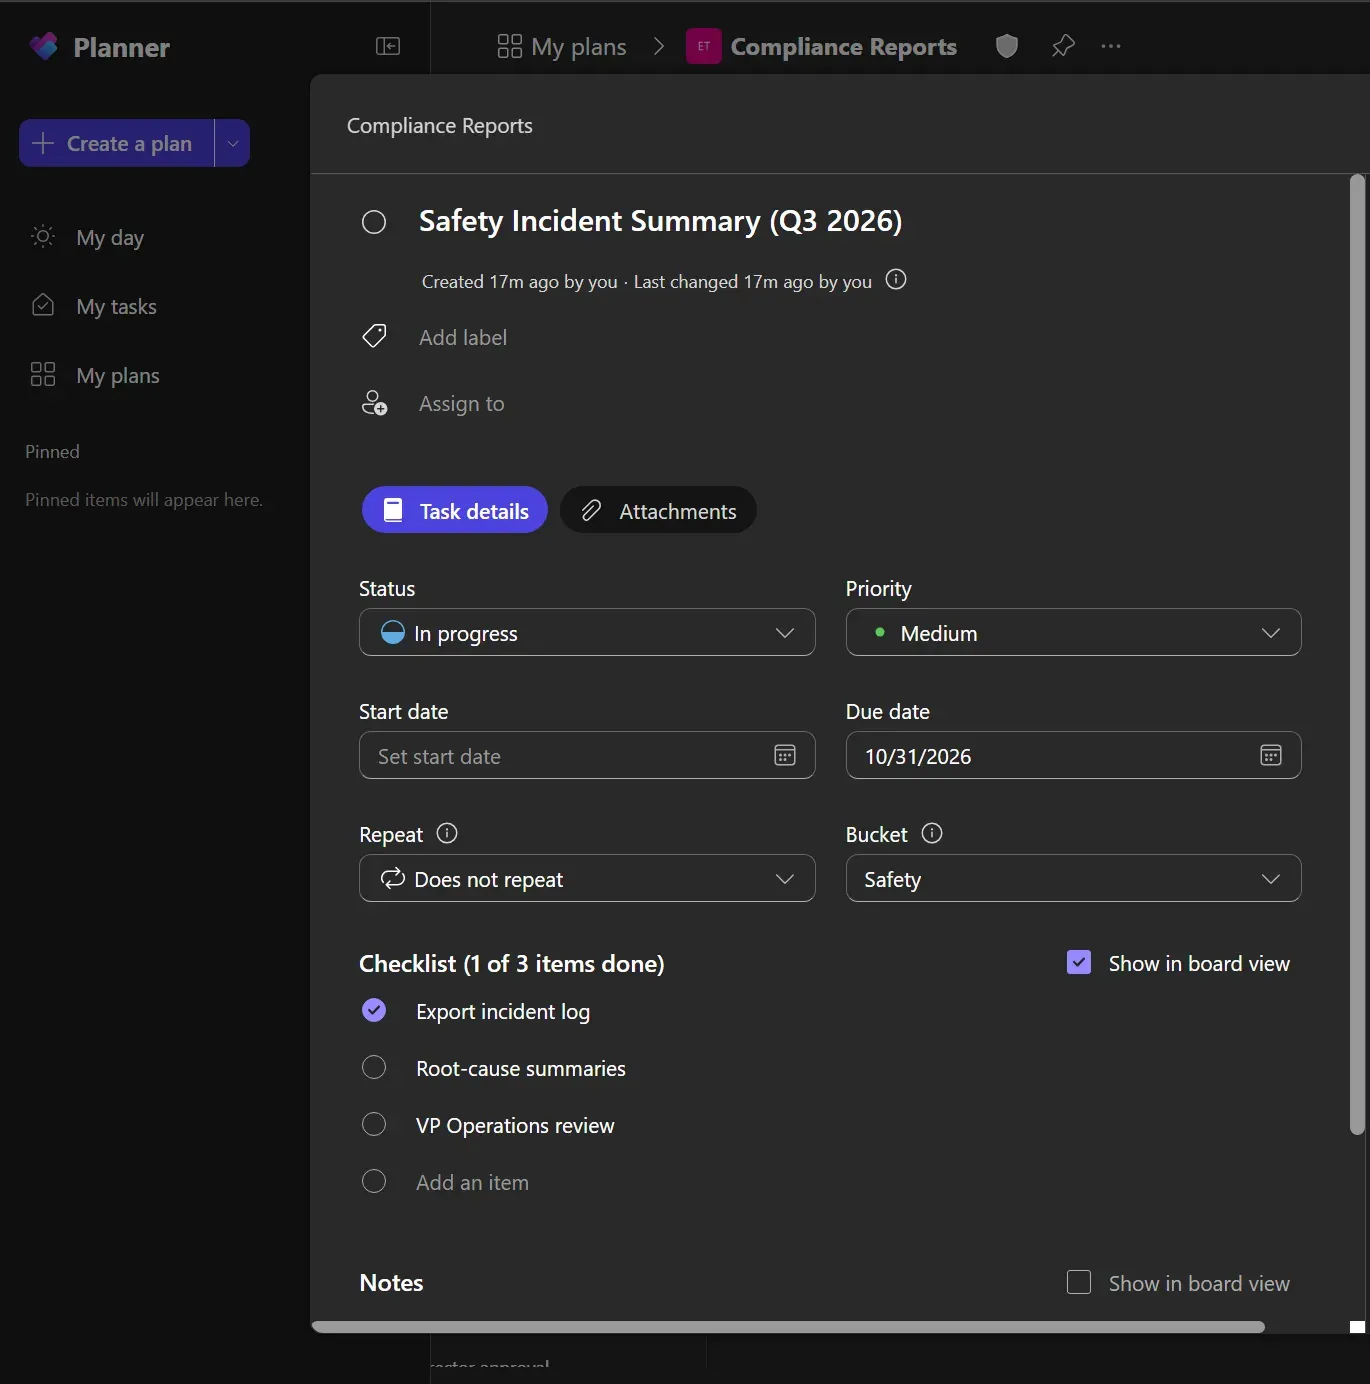1370x1384 pixels.
Task: Click the task history info icon
Action: 896,280
